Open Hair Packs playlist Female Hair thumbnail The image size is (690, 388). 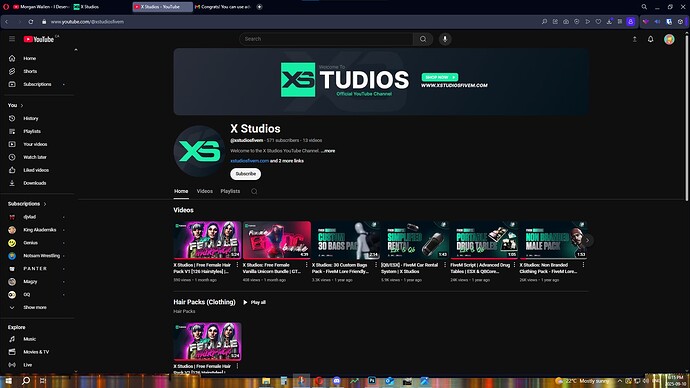207,342
